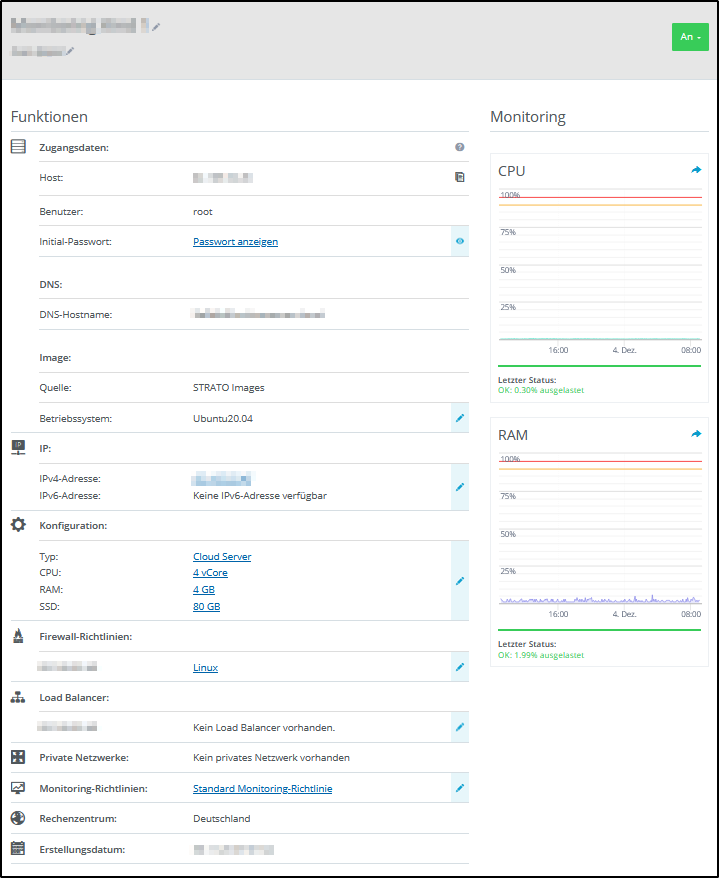Viewport: 719px width, 878px height.
Task: Toggle password visibility with the eye icon
Action: coord(460,241)
